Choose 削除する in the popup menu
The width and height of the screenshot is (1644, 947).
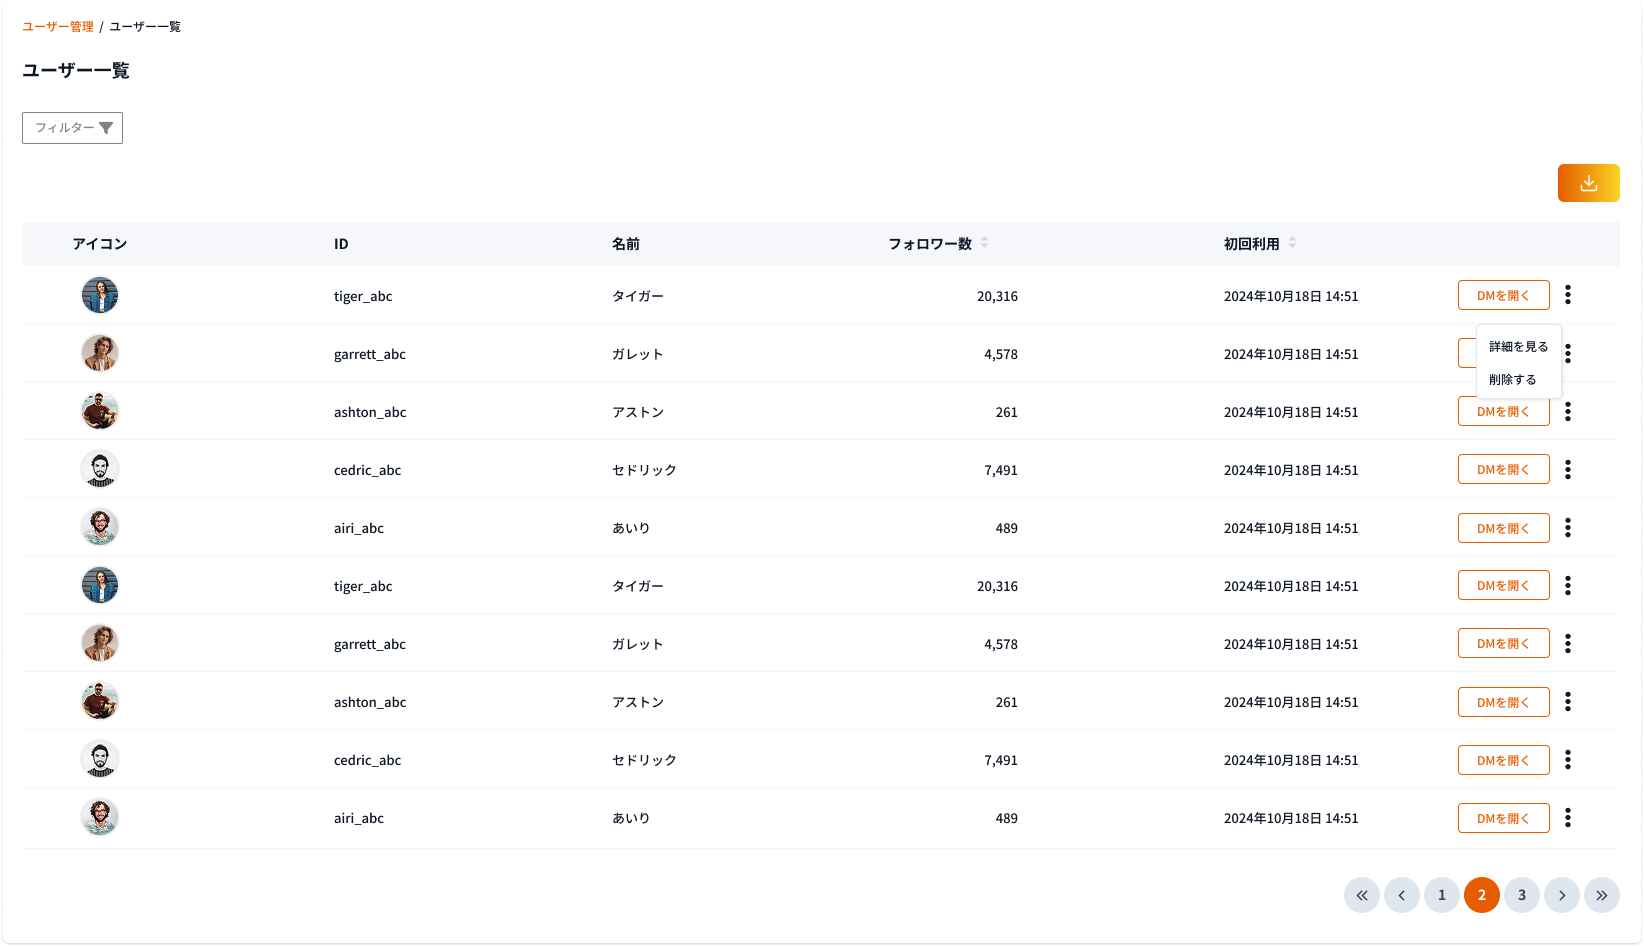click(x=1512, y=380)
